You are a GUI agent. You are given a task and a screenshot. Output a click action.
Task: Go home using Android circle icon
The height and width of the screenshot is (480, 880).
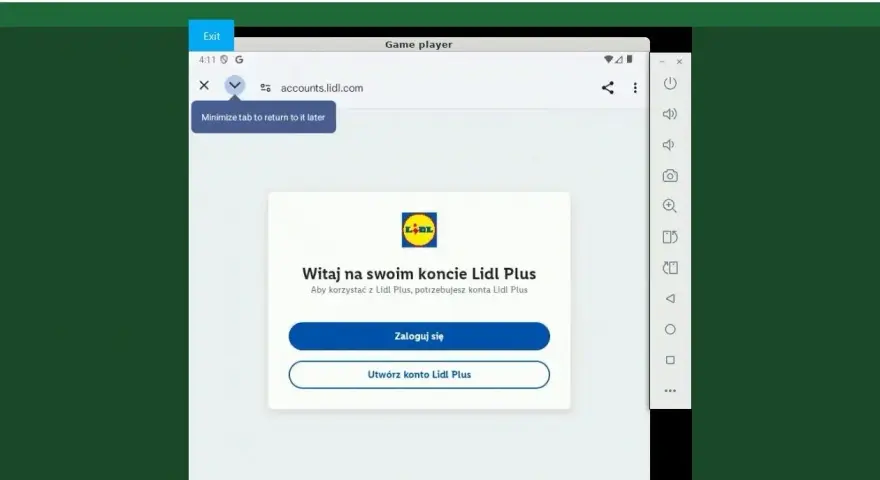[670, 330]
